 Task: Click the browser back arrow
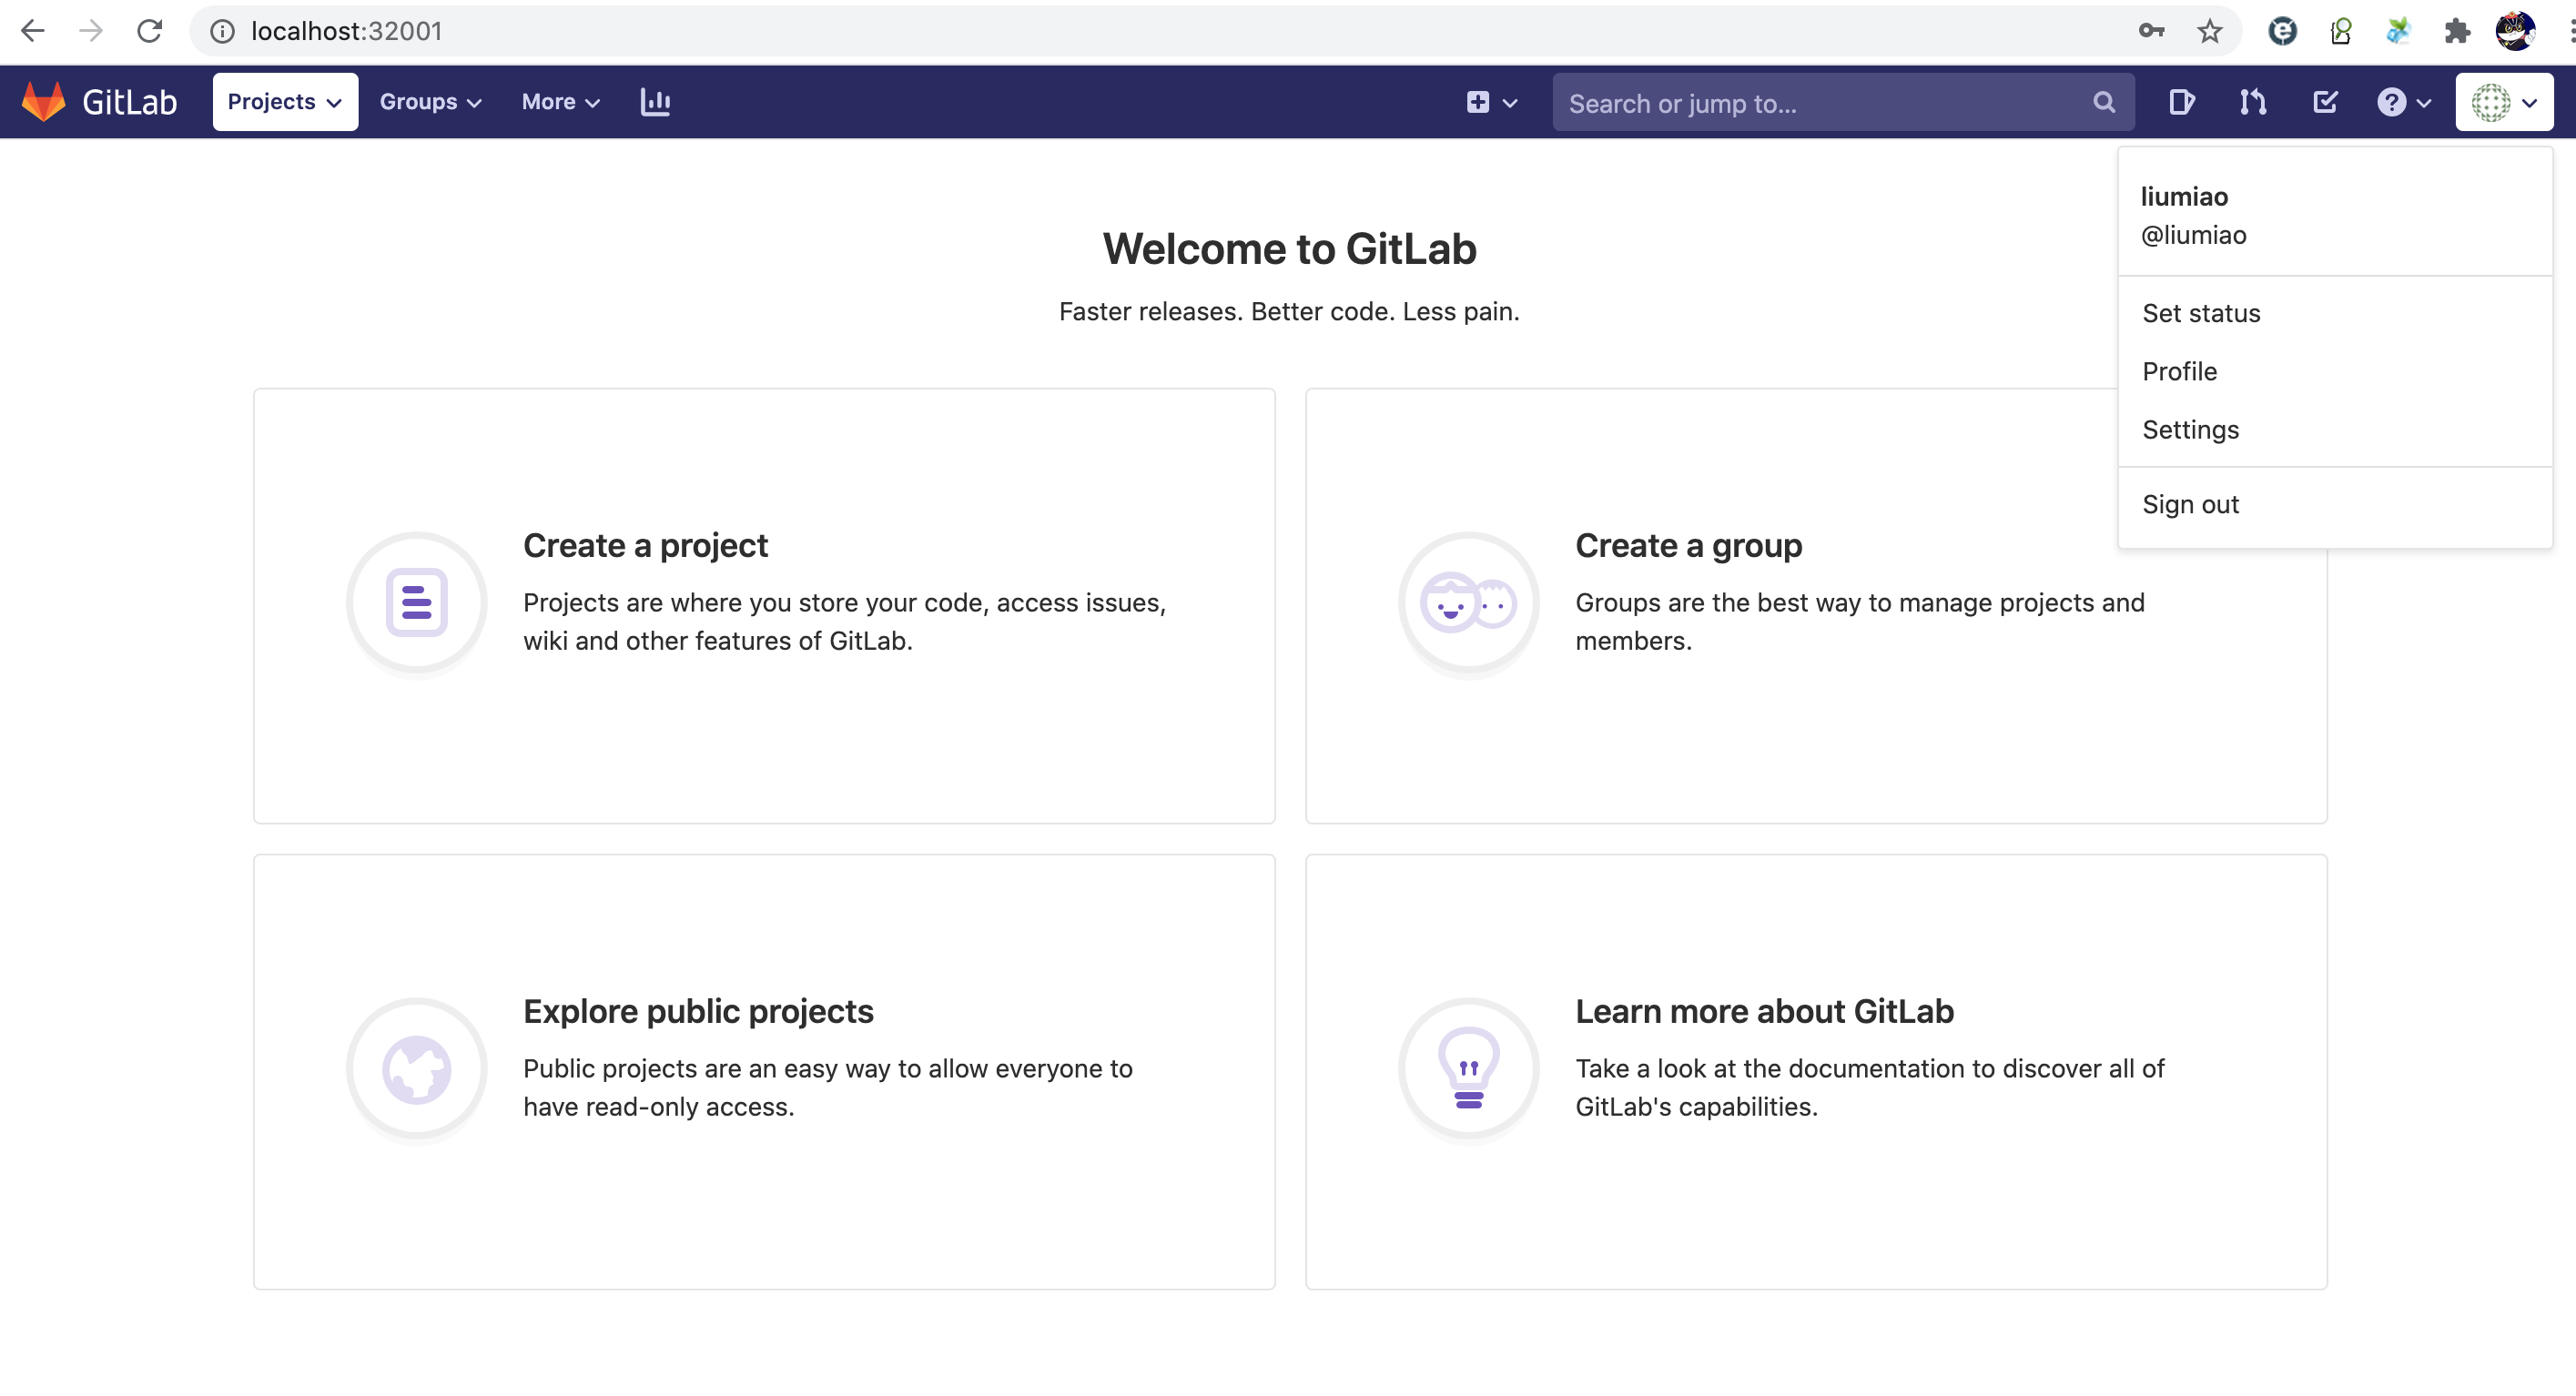click(x=33, y=31)
